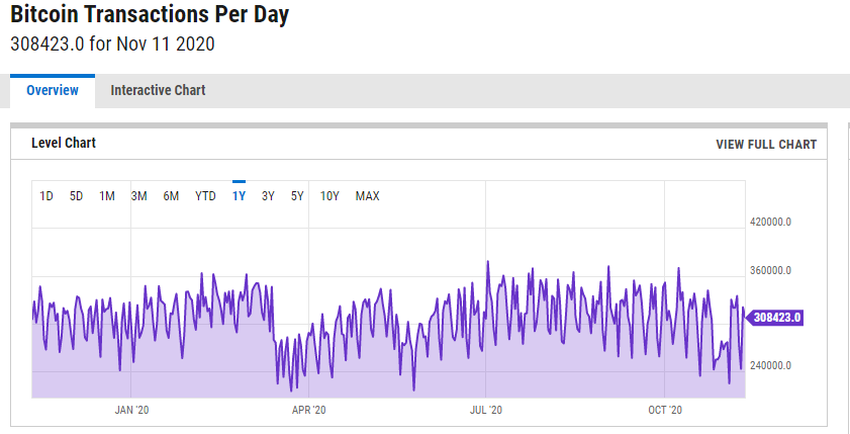Select the 5D time range
850x434 pixels.
[x=76, y=196]
